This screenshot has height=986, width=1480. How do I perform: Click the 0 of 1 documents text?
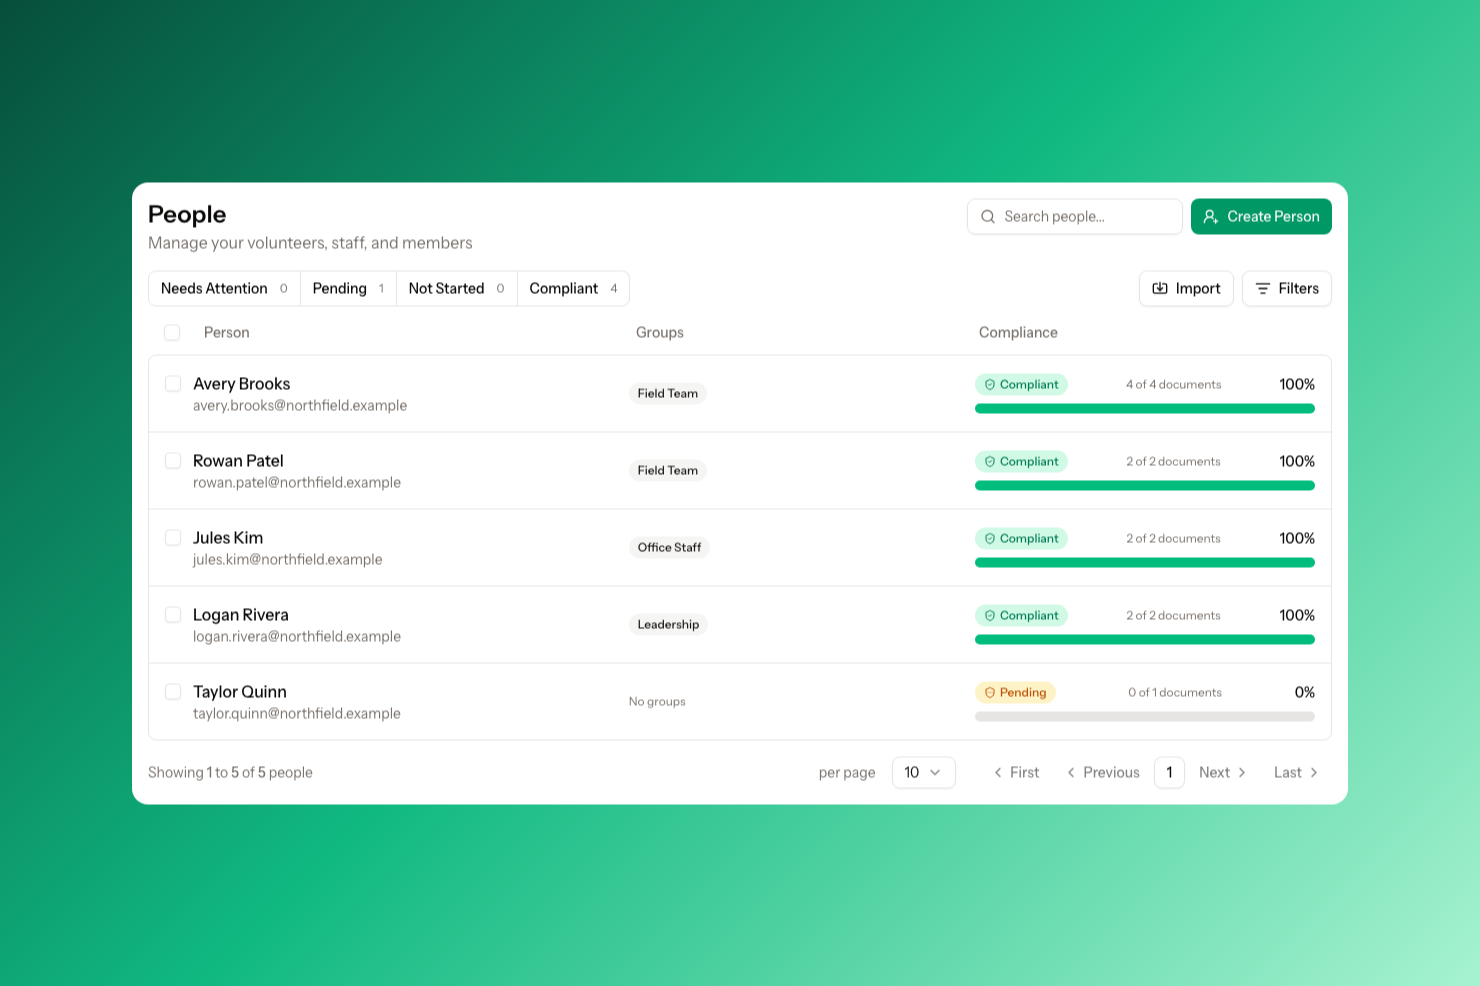tap(1175, 692)
